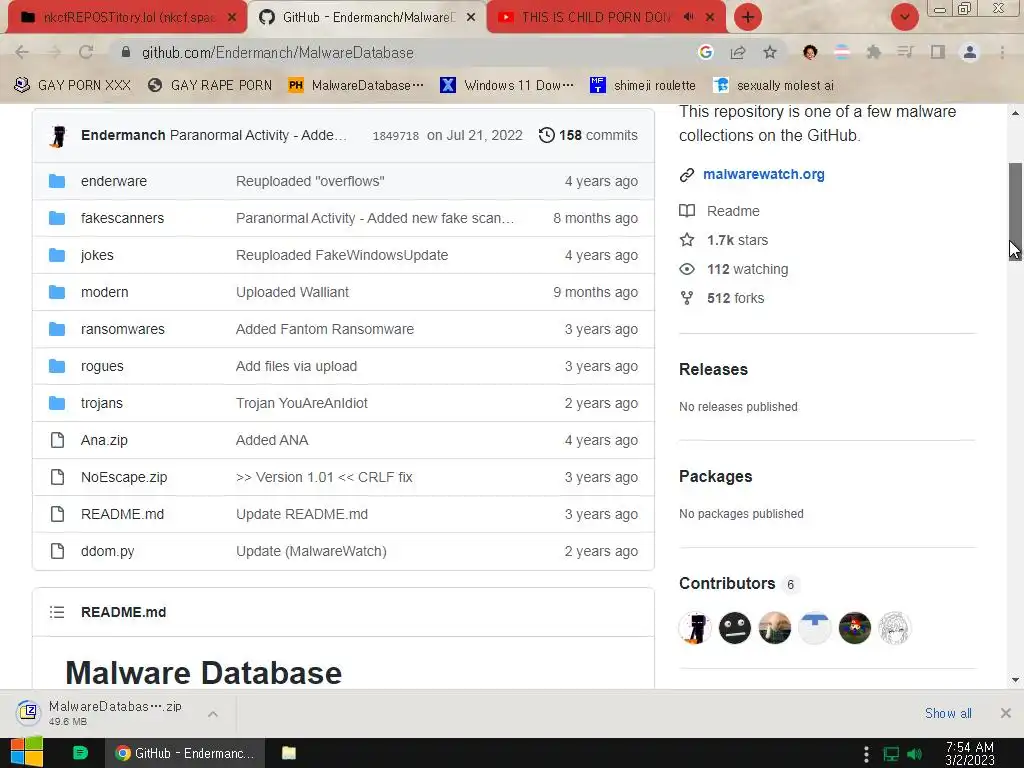Click the Endermanch avatar in the commit header
This screenshot has height=768, width=1024.
[58, 136]
